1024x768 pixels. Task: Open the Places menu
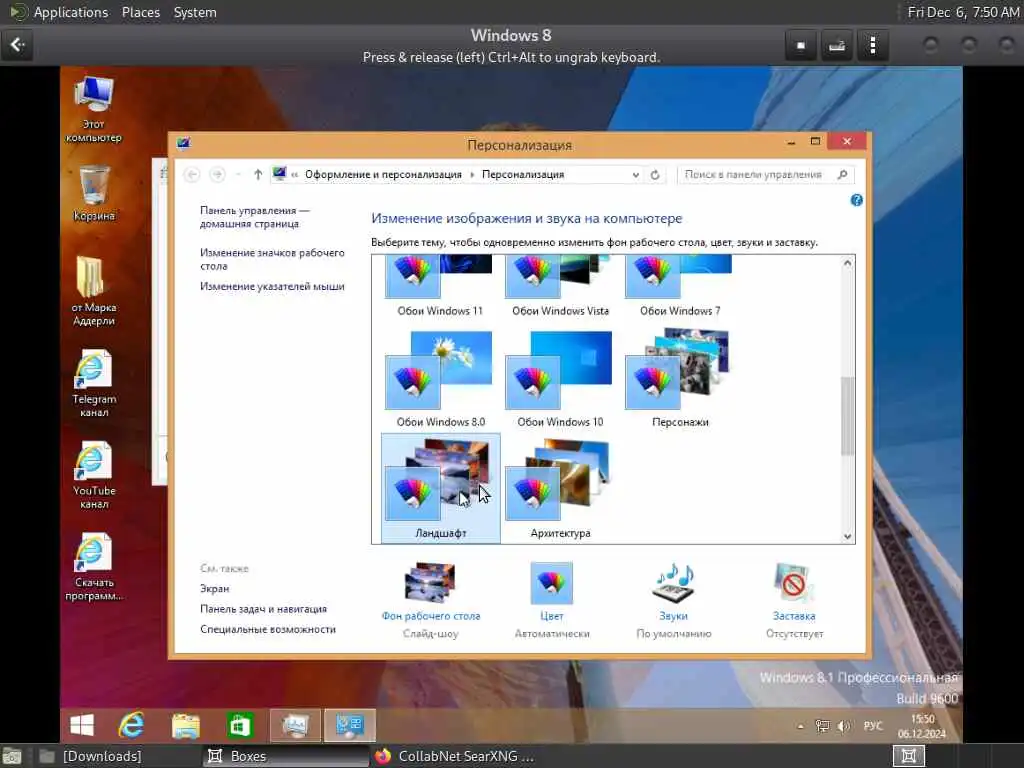point(140,12)
